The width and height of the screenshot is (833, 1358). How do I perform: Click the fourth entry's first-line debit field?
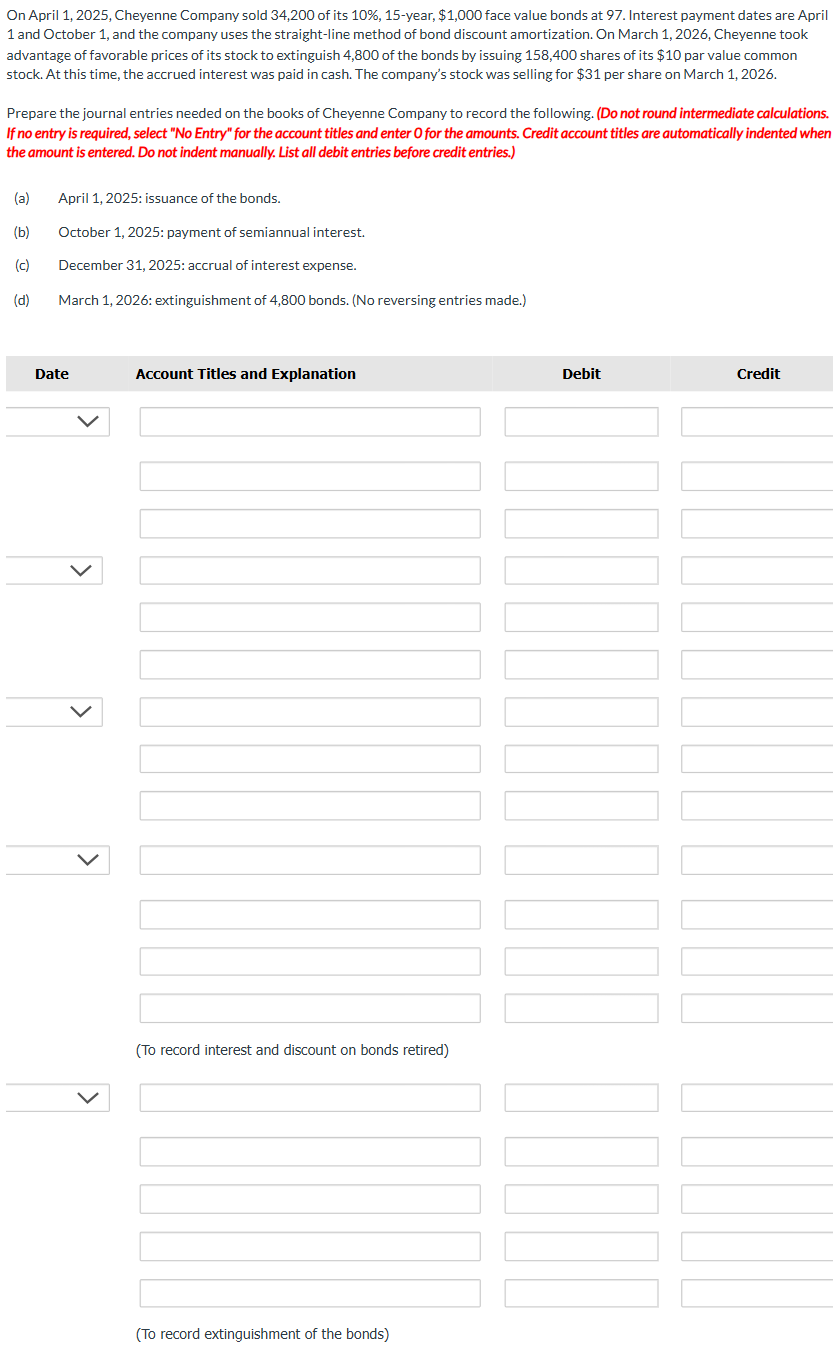coord(581,860)
